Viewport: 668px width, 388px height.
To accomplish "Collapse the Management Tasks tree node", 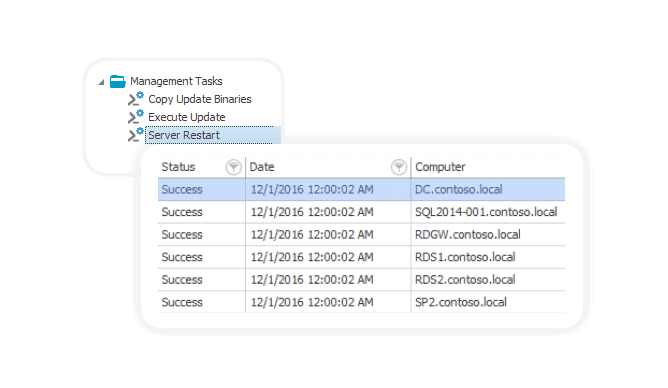I will point(101,82).
